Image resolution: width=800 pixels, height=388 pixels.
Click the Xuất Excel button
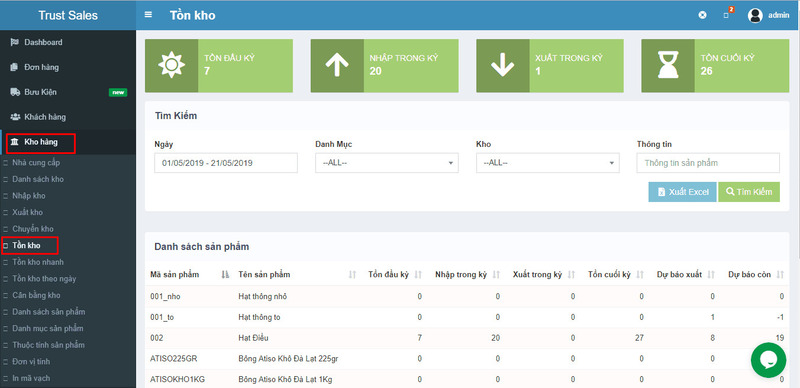point(683,192)
